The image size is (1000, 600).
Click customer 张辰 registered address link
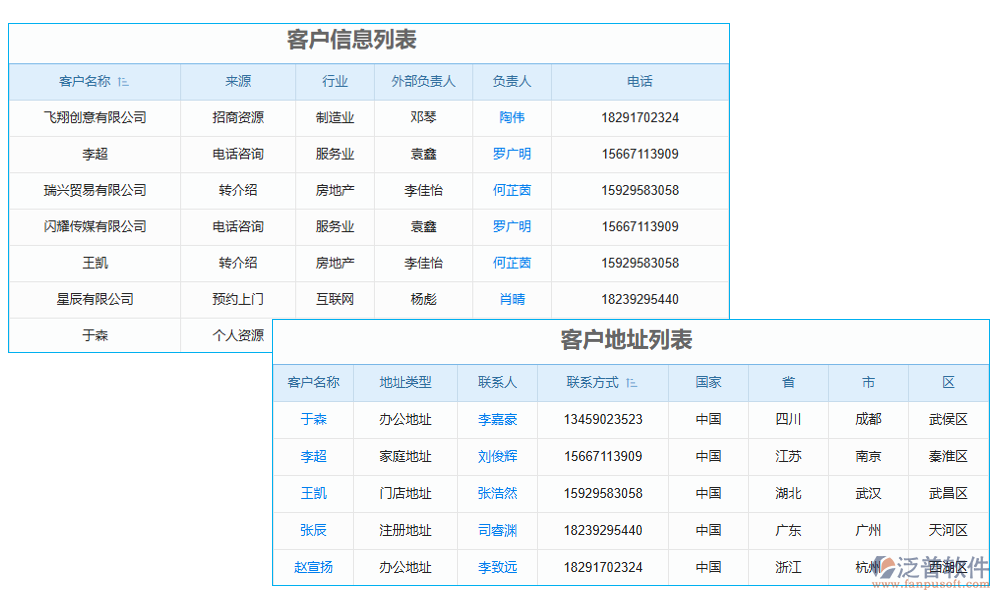coord(315,530)
